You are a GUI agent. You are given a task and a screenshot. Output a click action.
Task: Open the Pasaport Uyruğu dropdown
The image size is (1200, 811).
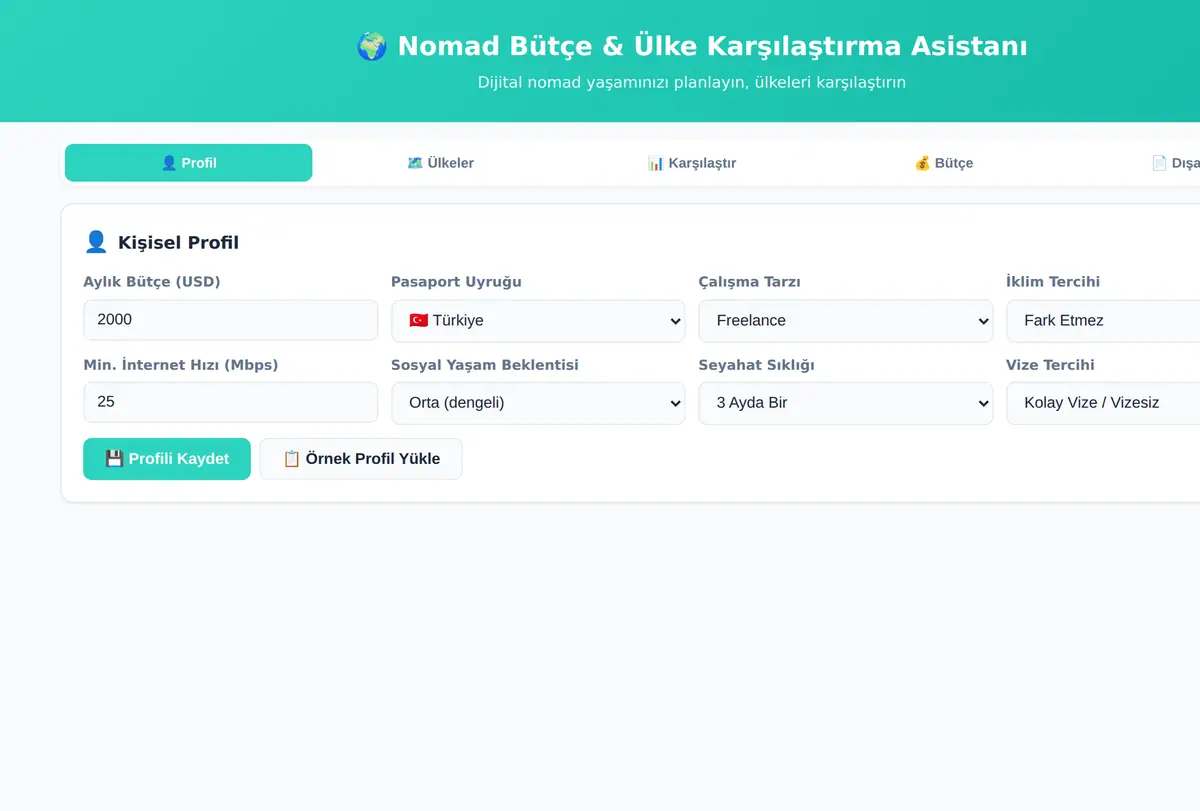pyautogui.click(x=538, y=321)
